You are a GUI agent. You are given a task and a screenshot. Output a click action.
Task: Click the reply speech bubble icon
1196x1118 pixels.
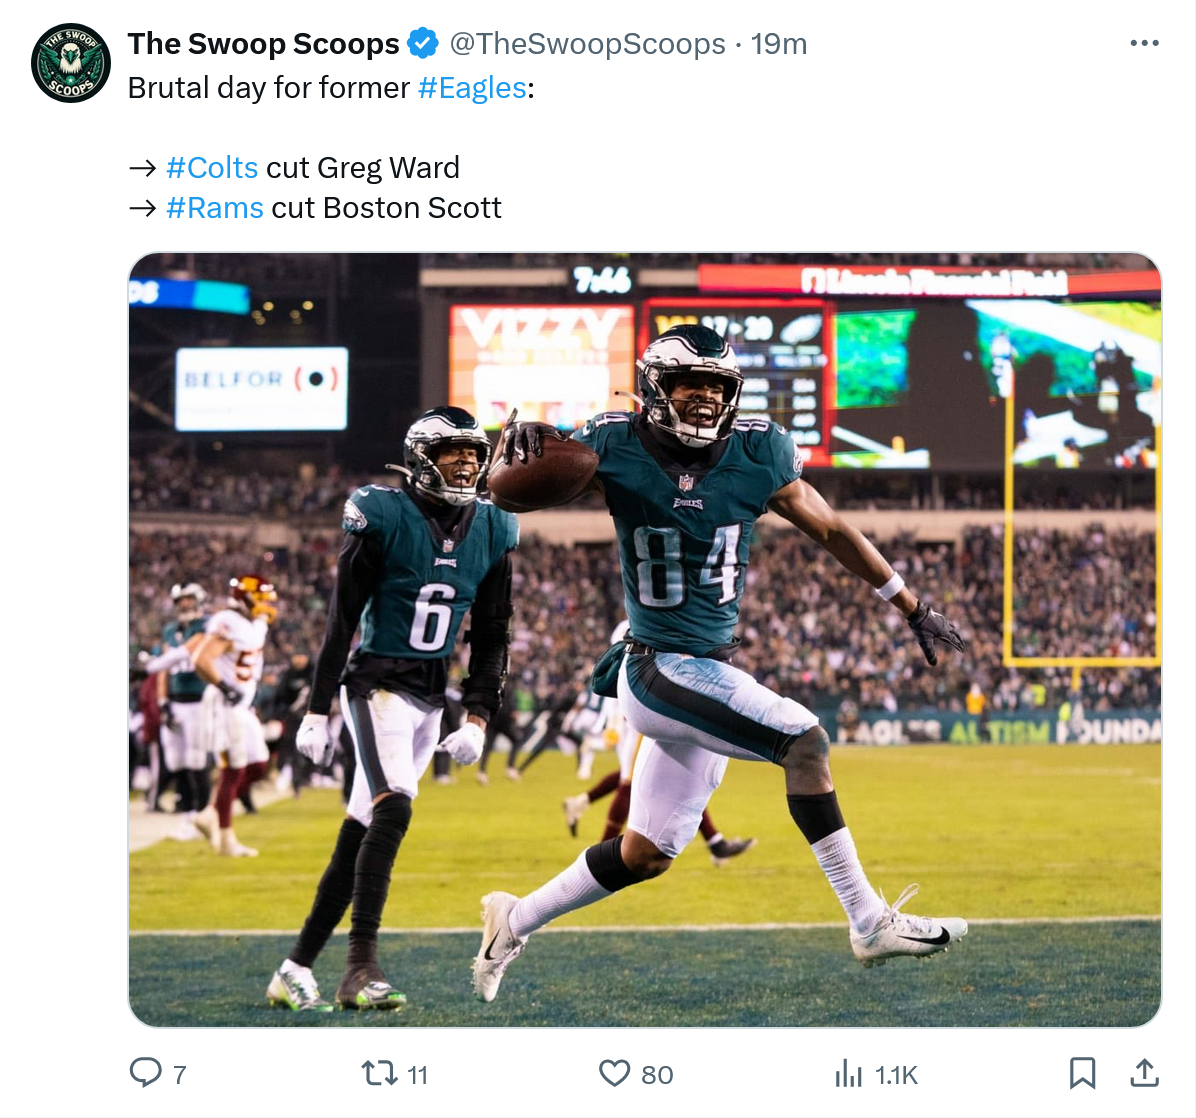(146, 1073)
